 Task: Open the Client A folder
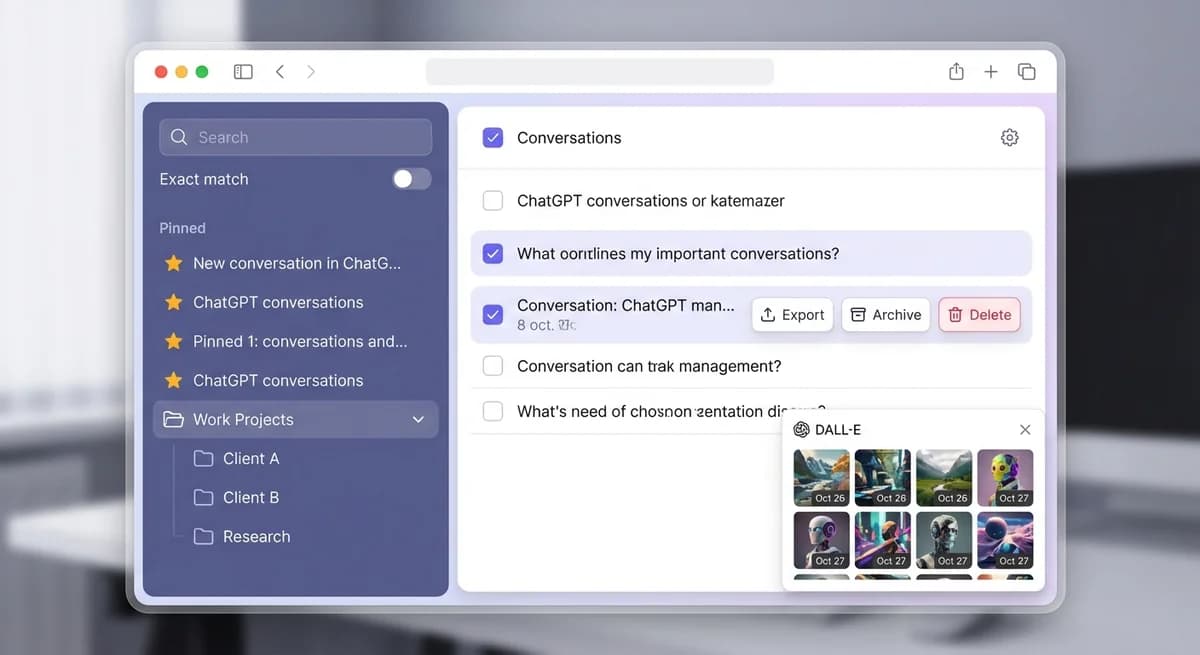point(251,458)
